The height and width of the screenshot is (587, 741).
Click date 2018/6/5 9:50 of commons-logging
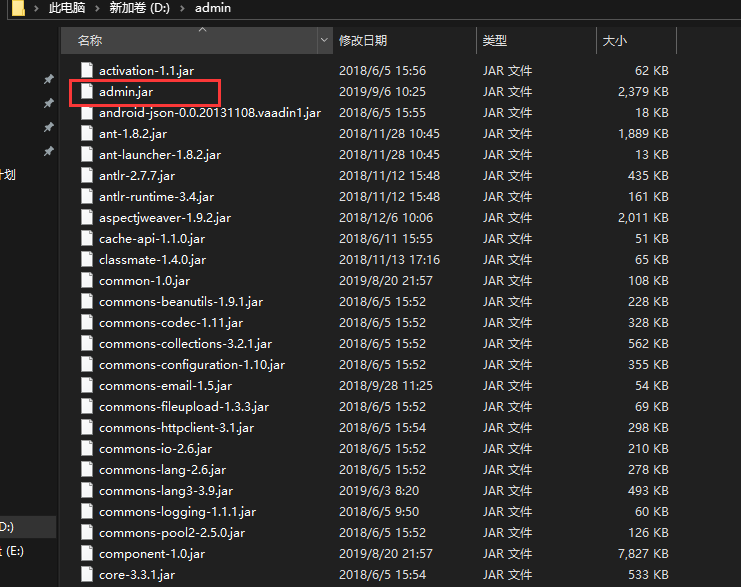pyautogui.click(x=379, y=512)
